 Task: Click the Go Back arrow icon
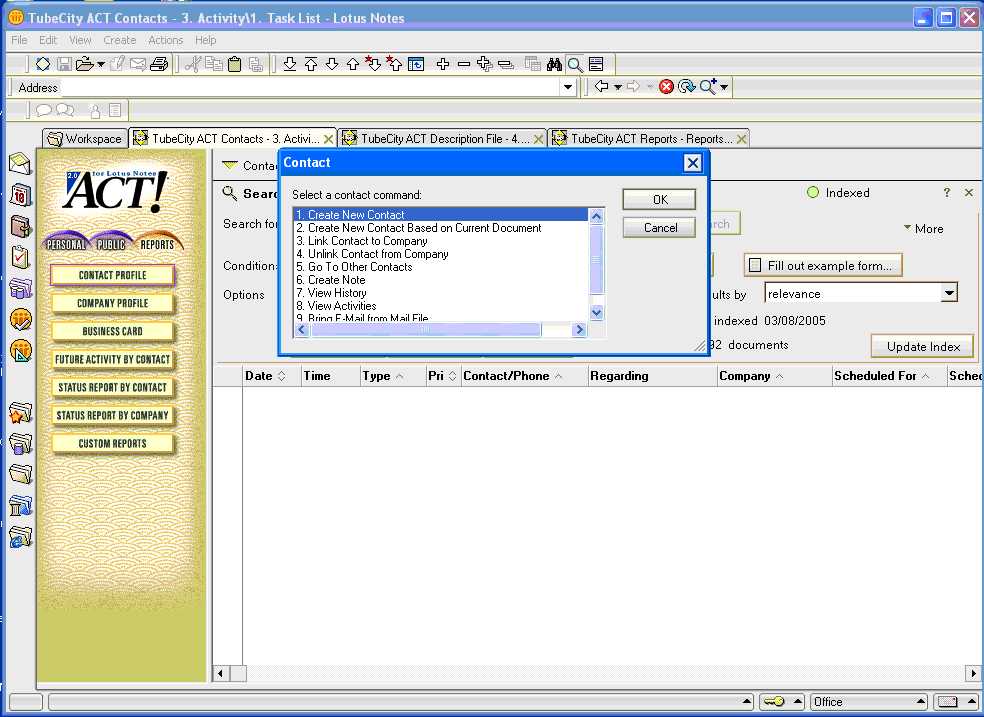602,86
